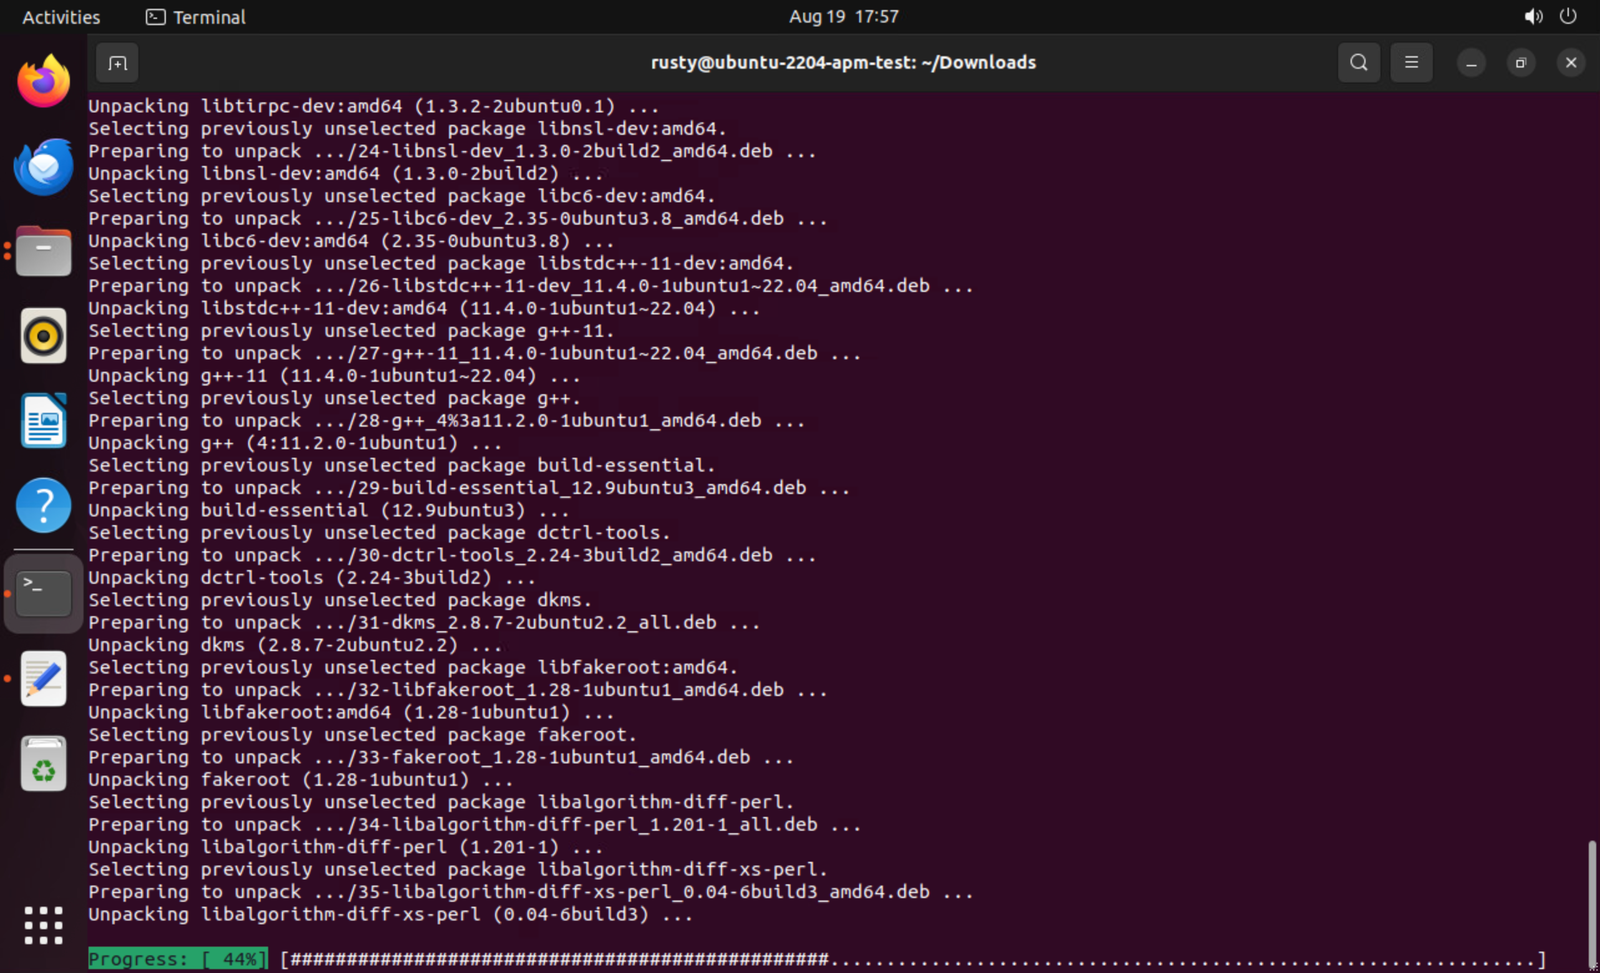Click the volume icon in system tray
This screenshot has height=973, width=1600.
(x=1533, y=17)
